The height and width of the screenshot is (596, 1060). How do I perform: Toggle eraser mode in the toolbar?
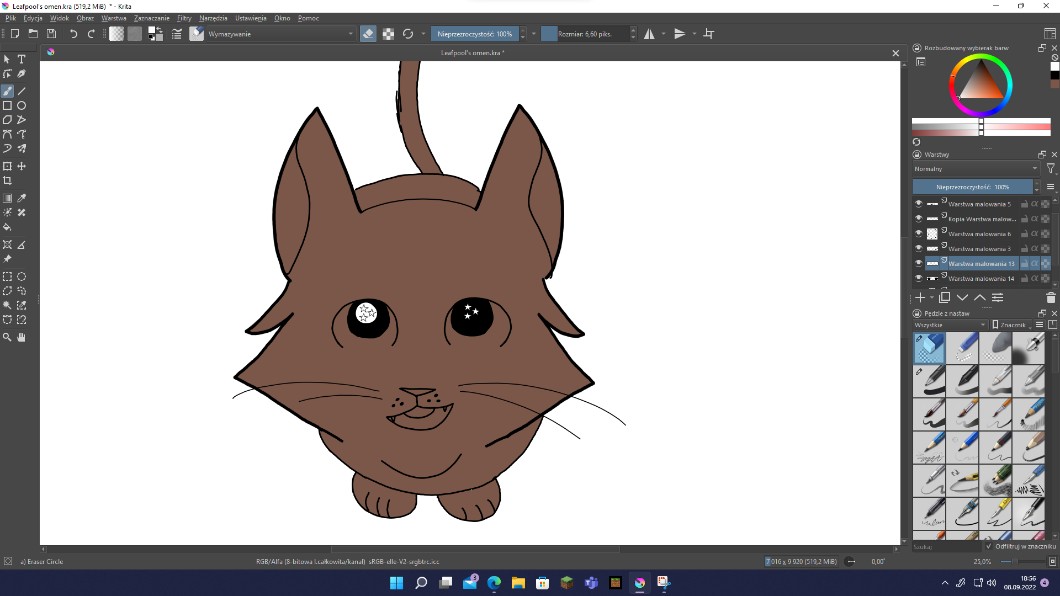point(367,33)
